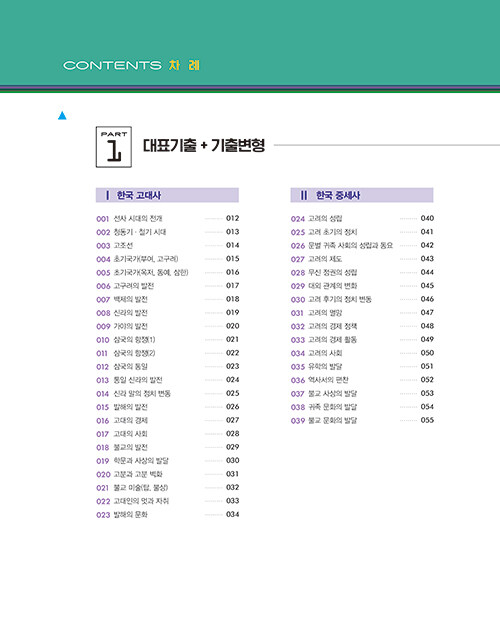Open entry 006 고구려의 발전
500x643 pixels.
tap(167, 286)
